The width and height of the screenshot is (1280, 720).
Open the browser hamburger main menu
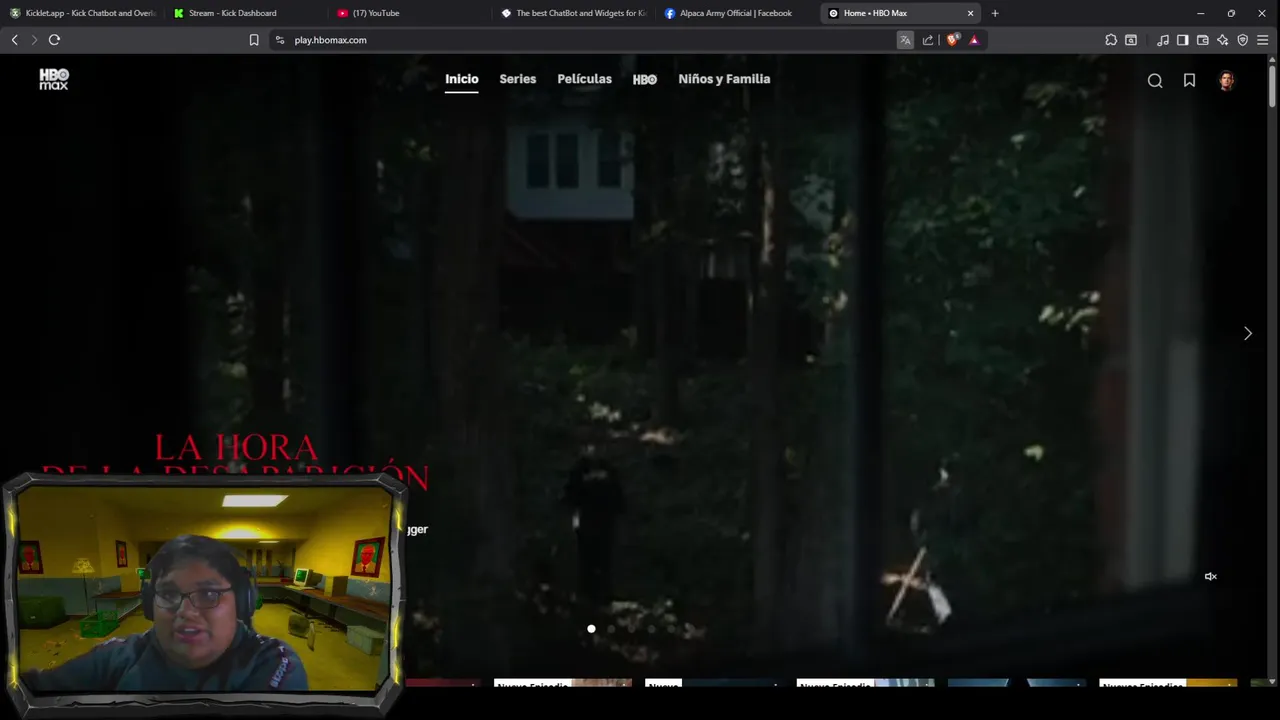pyautogui.click(x=1263, y=40)
